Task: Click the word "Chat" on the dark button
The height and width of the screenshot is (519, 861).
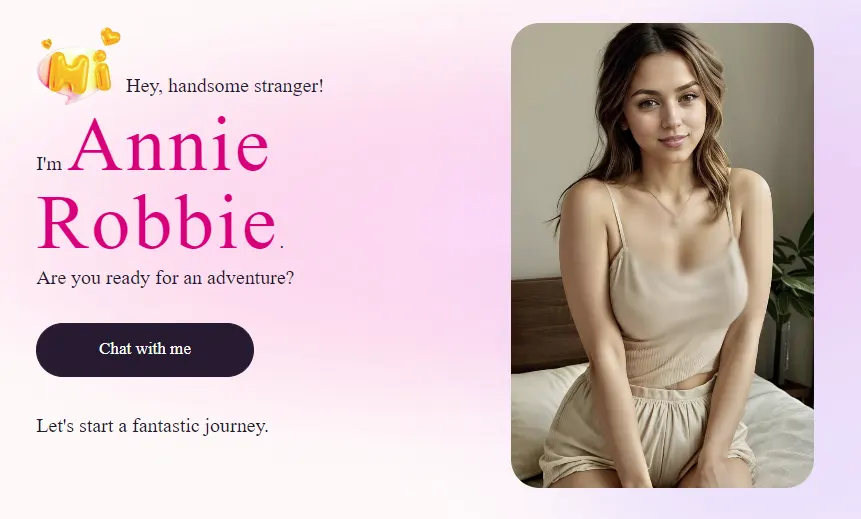Action: (115, 349)
